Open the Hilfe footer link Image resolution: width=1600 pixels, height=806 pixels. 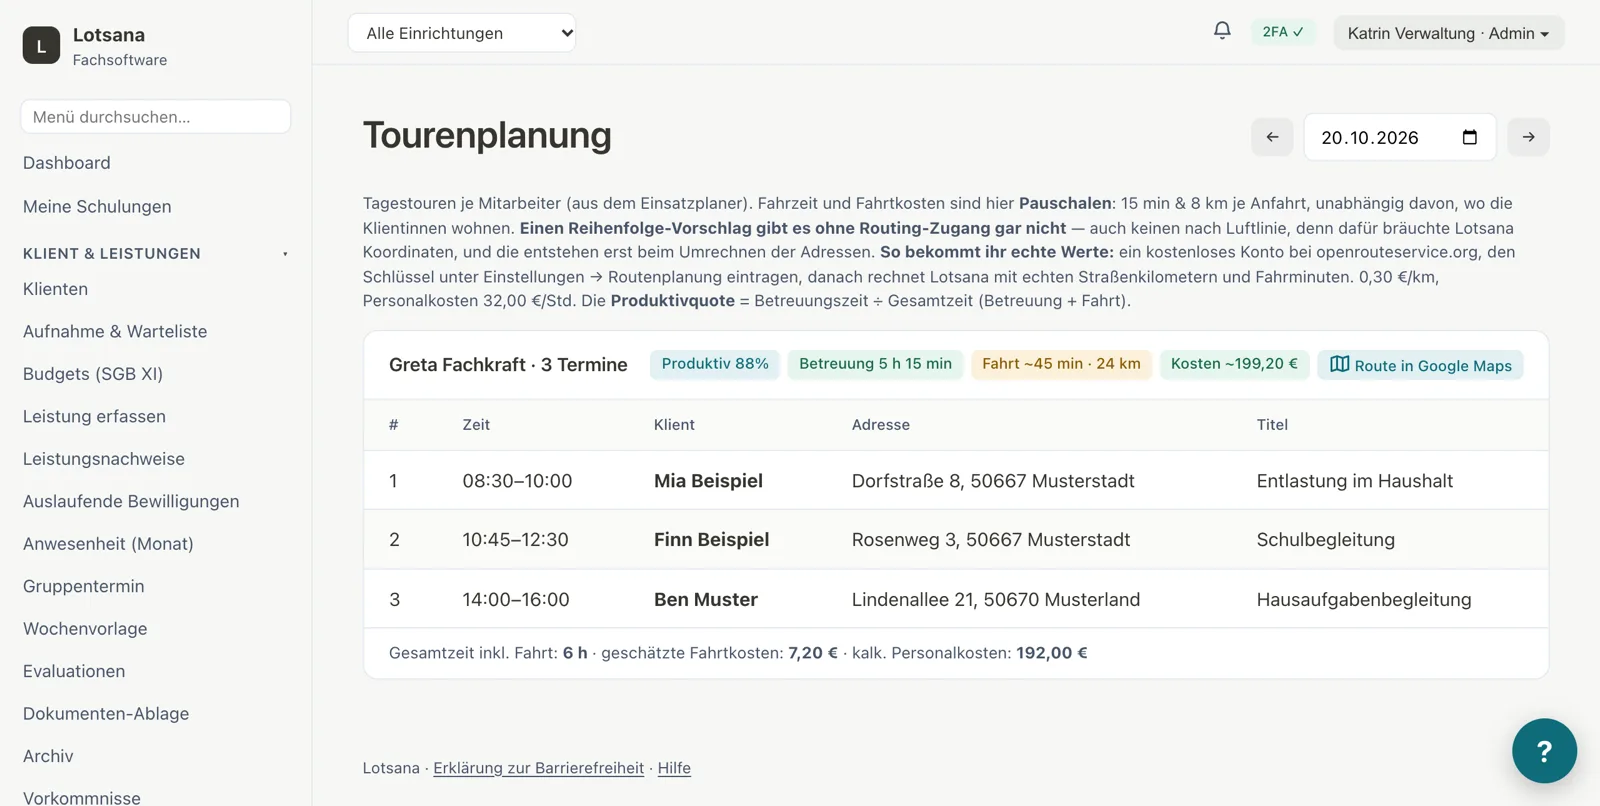pyautogui.click(x=674, y=768)
